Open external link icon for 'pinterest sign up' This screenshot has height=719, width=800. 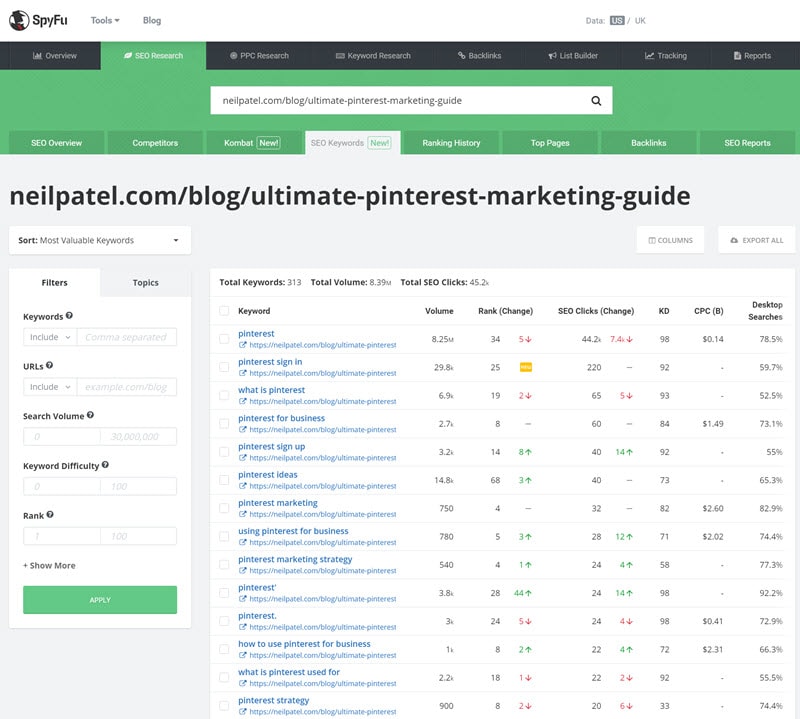[243, 458]
